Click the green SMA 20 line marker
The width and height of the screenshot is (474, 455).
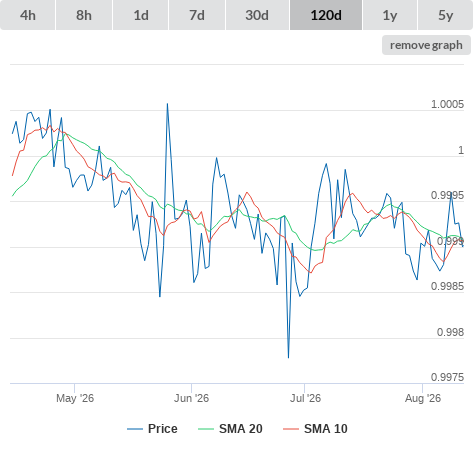click(x=206, y=429)
